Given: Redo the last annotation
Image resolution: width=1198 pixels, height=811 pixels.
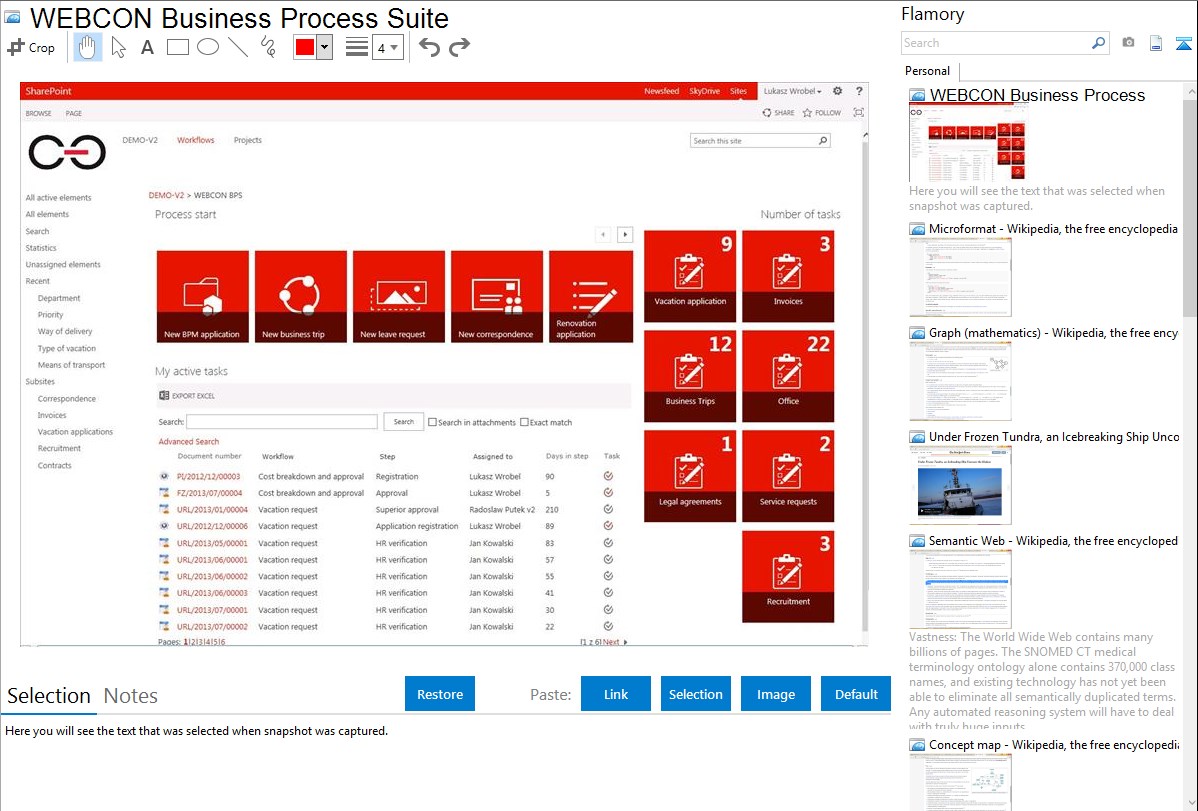Looking at the screenshot, I should [x=459, y=47].
